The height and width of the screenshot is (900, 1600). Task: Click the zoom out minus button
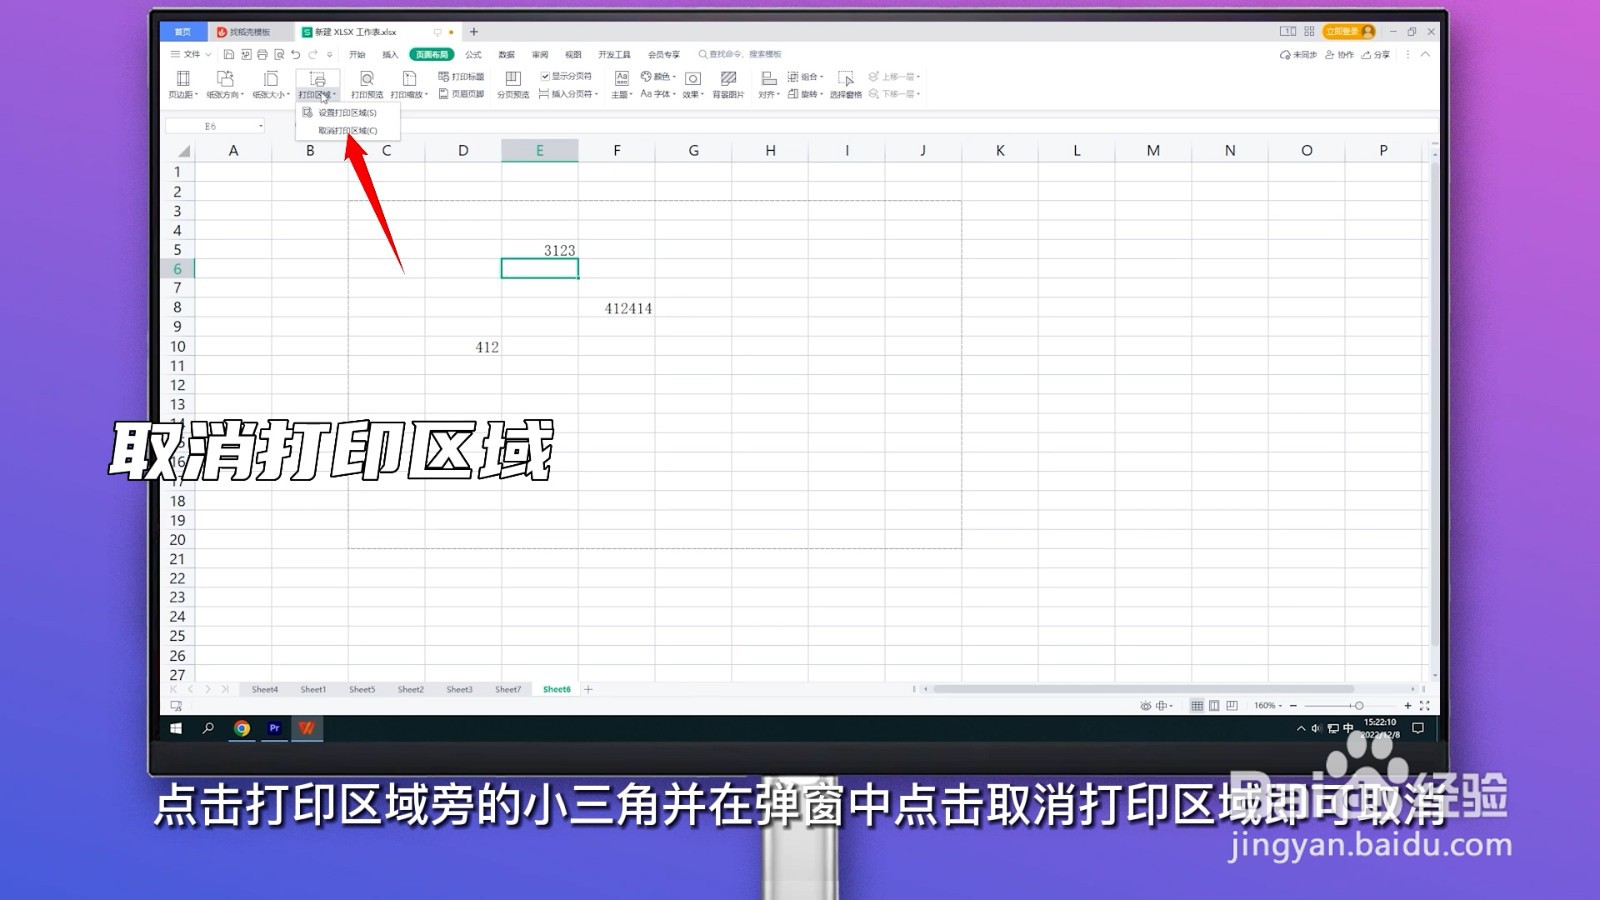[1293, 705]
